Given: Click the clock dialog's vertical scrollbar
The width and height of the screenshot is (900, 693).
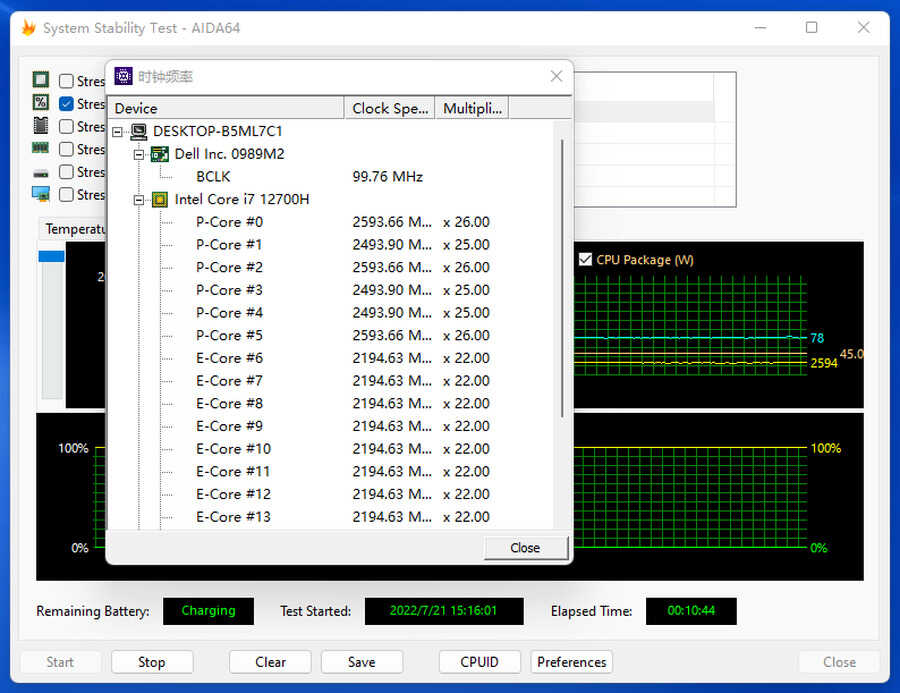Looking at the screenshot, I should 563,280.
